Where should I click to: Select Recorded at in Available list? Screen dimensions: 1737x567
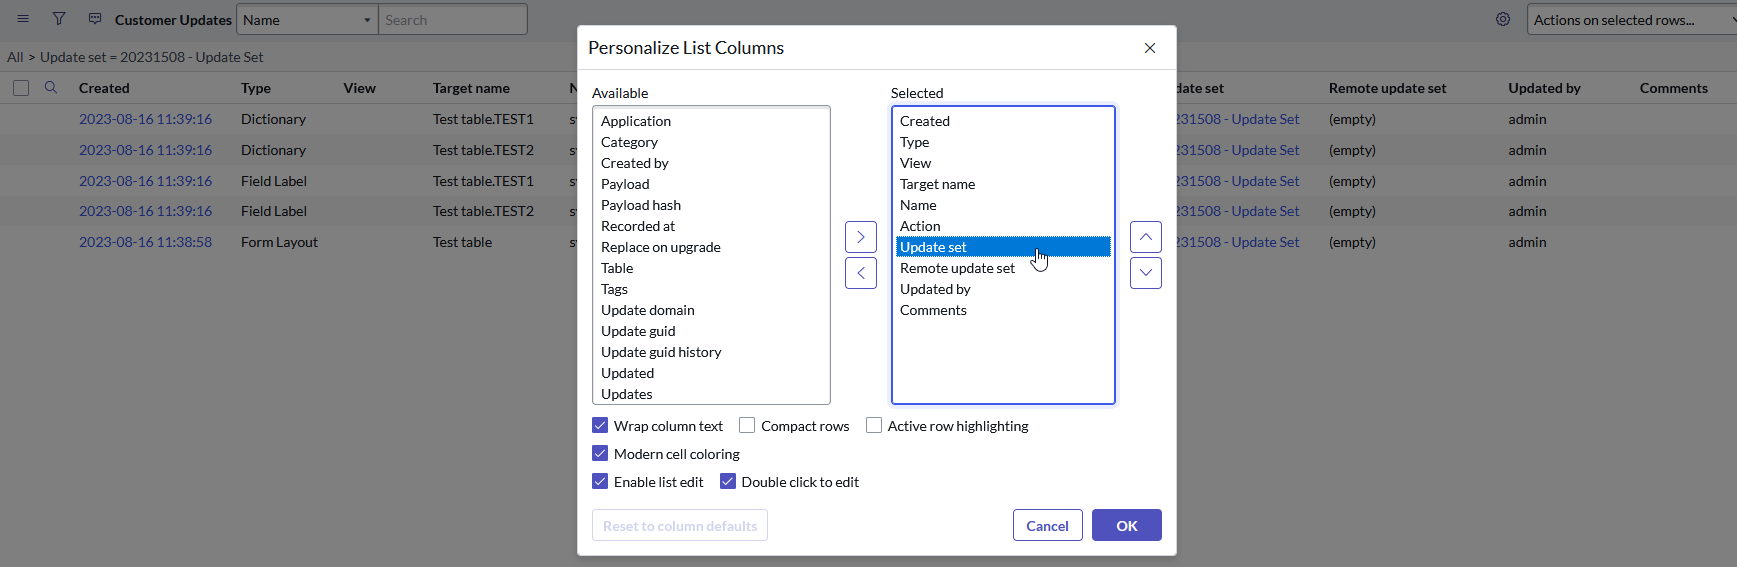[711, 226]
